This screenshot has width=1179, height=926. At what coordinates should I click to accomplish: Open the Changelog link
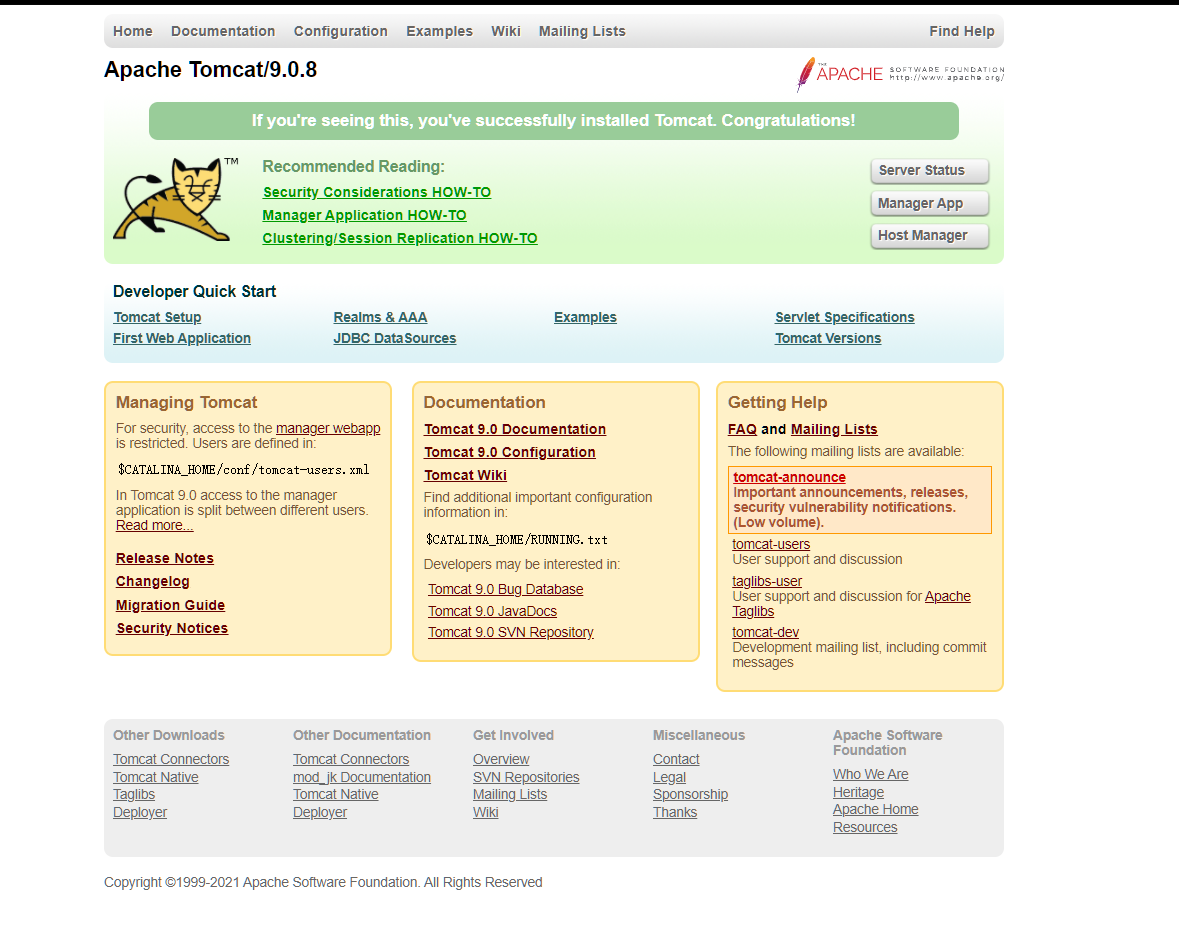[x=153, y=582]
